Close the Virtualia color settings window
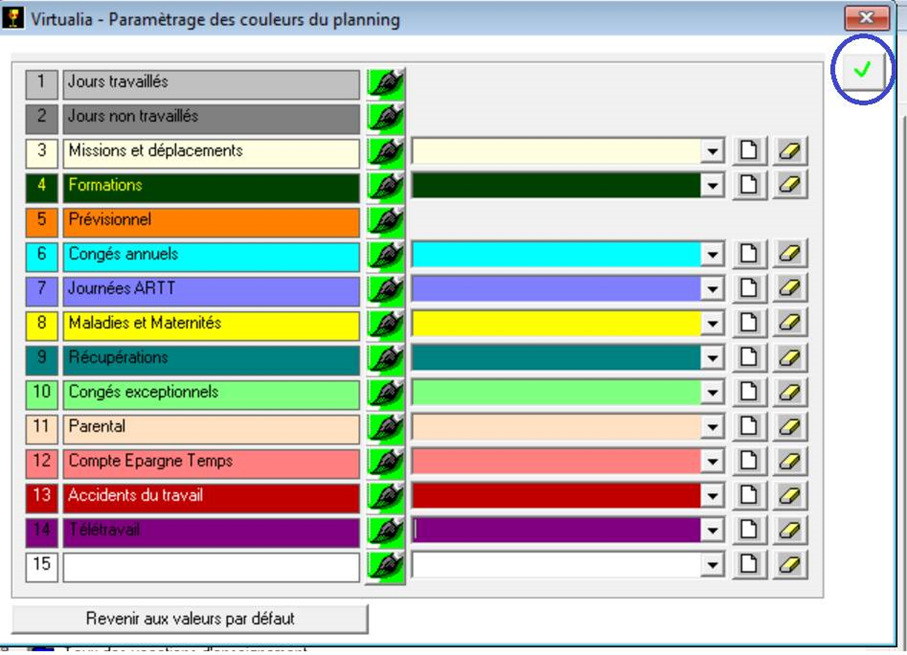The image size is (907, 655). coord(866,18)
